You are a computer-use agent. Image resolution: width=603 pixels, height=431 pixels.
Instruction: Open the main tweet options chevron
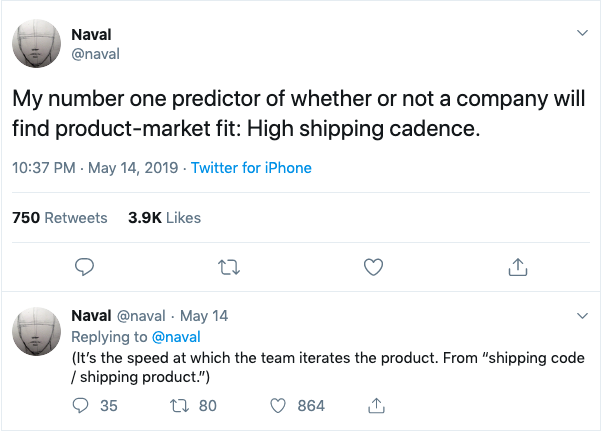(x=582, y=33)
